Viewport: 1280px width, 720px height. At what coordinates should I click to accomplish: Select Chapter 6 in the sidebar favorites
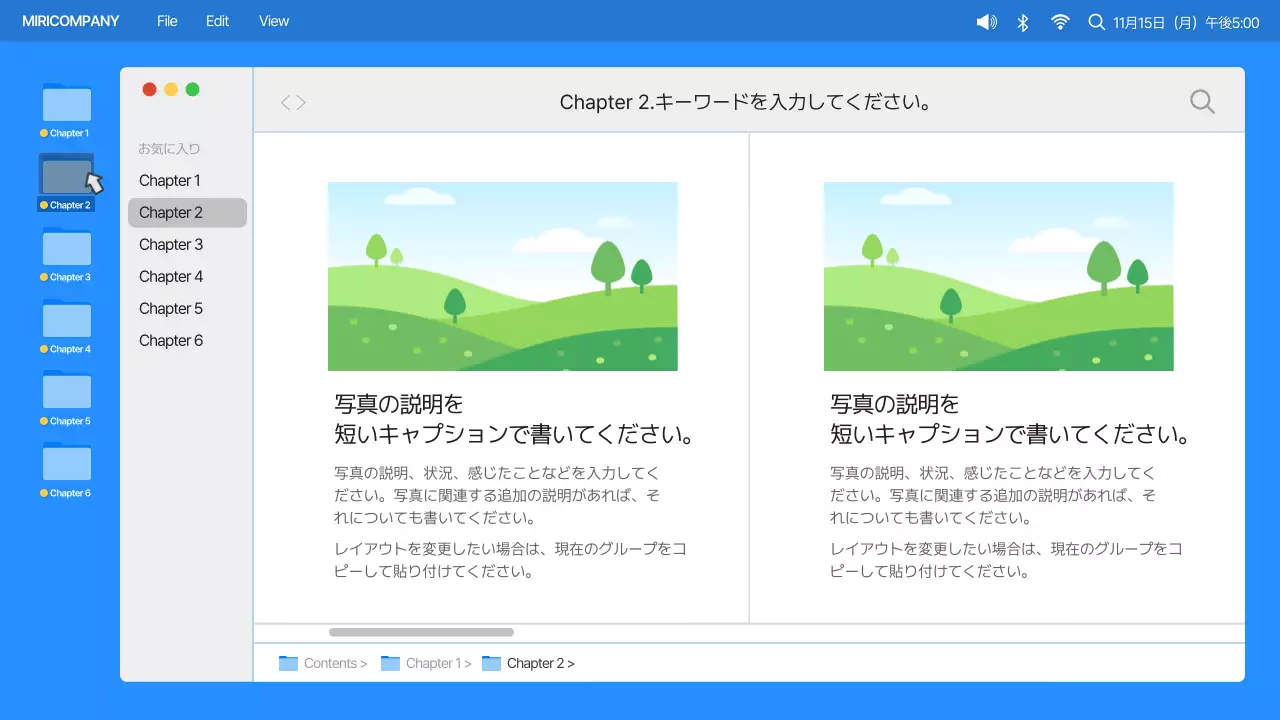pos(170,340)
